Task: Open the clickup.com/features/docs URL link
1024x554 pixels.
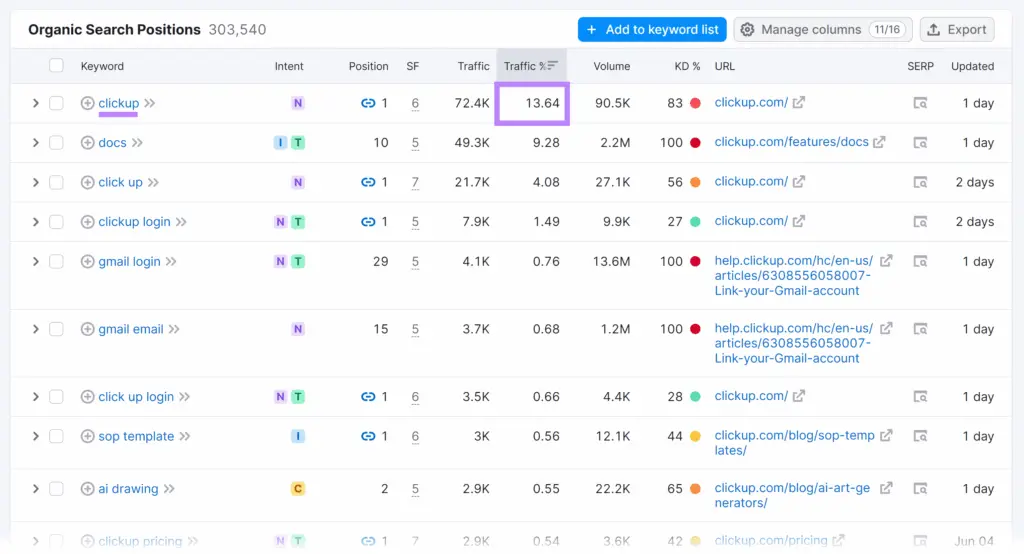Action: 792,142
